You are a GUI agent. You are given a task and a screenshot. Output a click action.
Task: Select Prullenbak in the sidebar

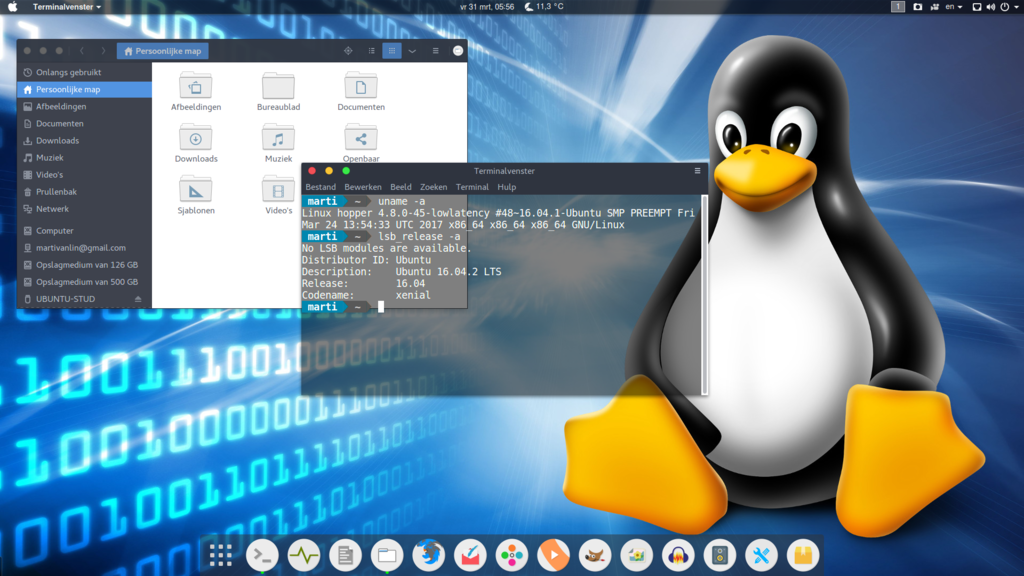click(x=56, y=192)
